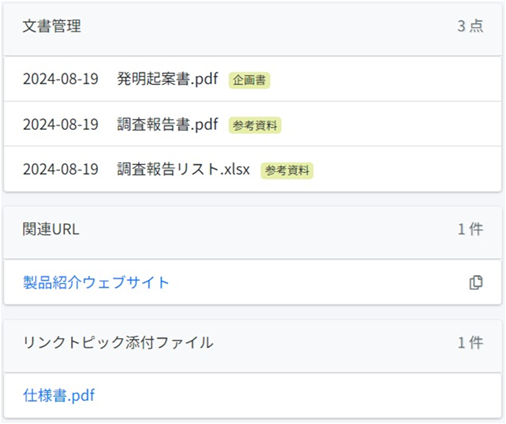Viewport: 506px width, 424px height.
Task: Click the 文書管理 title text
Action: (x=52, y=26)
